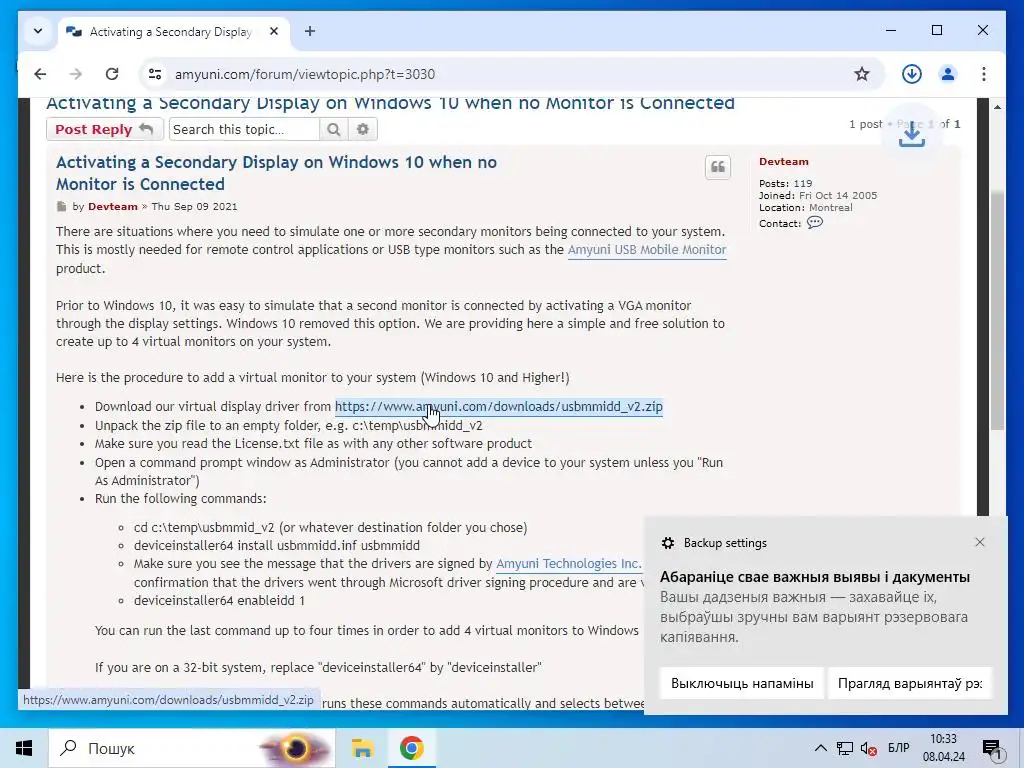Click the Search this topic field
1024x768 pixels.
click(x=244, y=129)
